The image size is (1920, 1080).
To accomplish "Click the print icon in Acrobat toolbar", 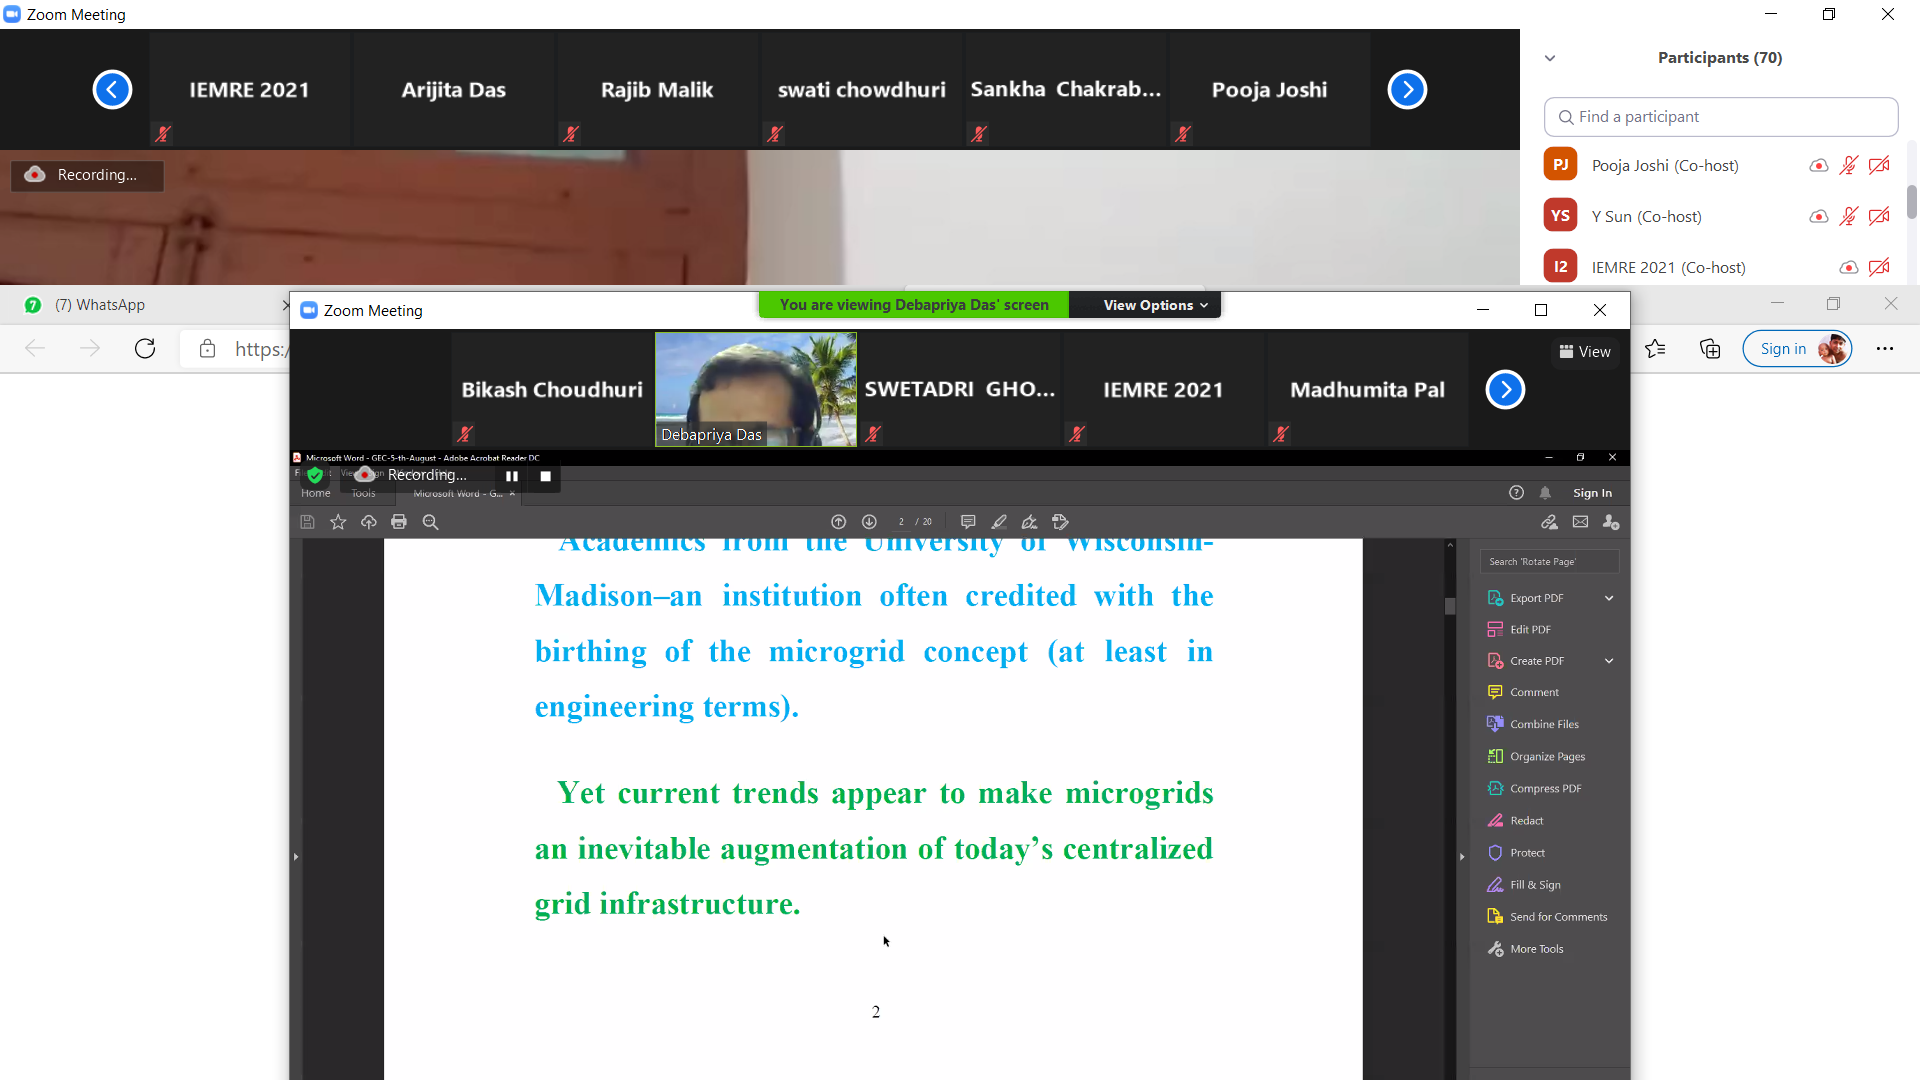I will [x=399, y=522].
